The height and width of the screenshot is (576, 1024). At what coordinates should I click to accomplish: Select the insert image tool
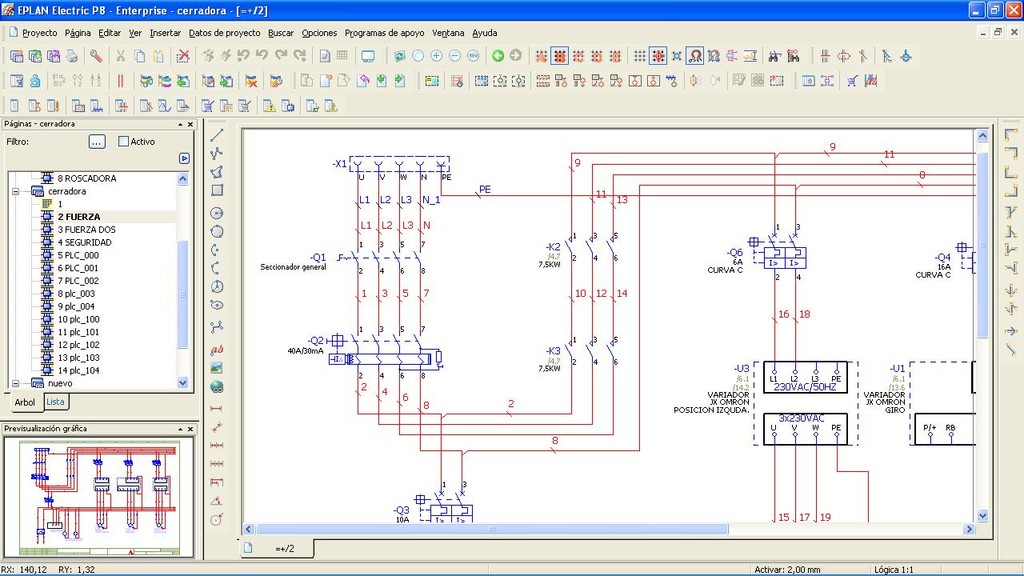click(217, 368)
